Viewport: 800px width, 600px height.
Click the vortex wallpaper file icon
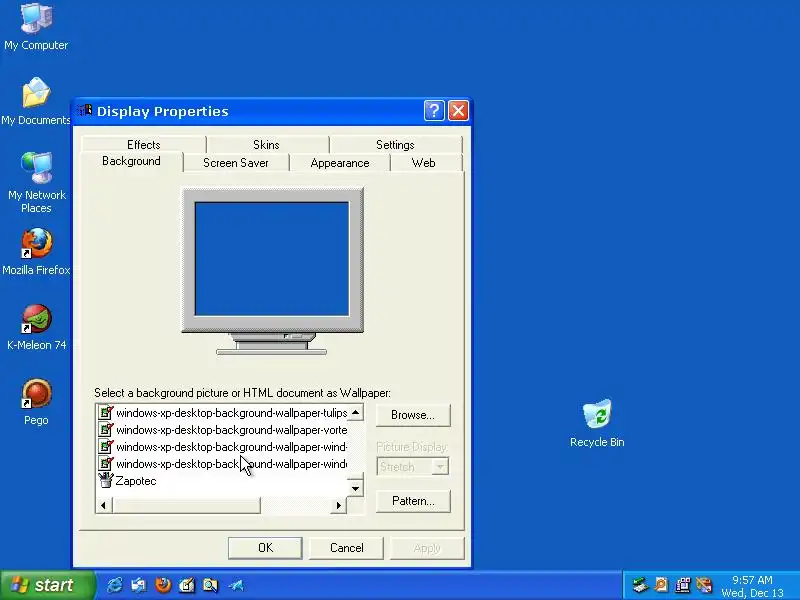coord(106,430)
